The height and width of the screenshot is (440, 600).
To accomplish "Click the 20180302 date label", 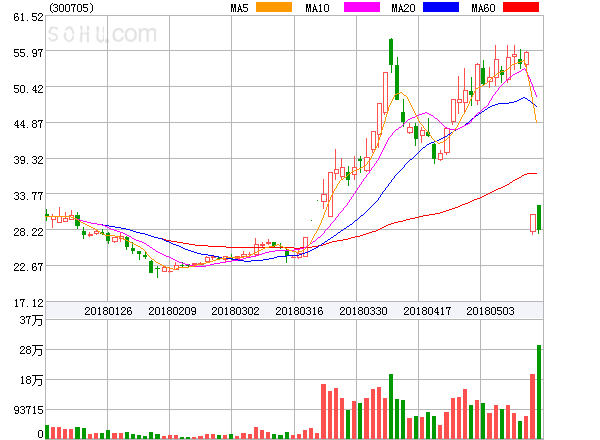I will (235, 311).
